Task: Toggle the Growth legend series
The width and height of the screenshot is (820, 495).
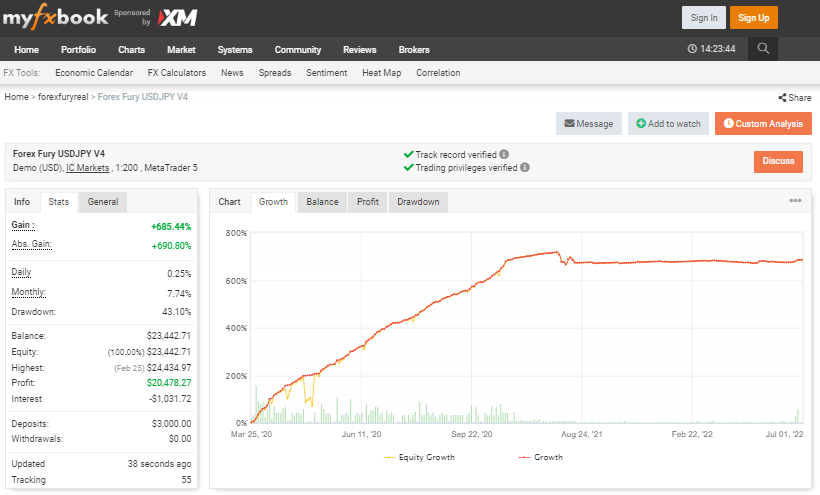Action: 541,457
